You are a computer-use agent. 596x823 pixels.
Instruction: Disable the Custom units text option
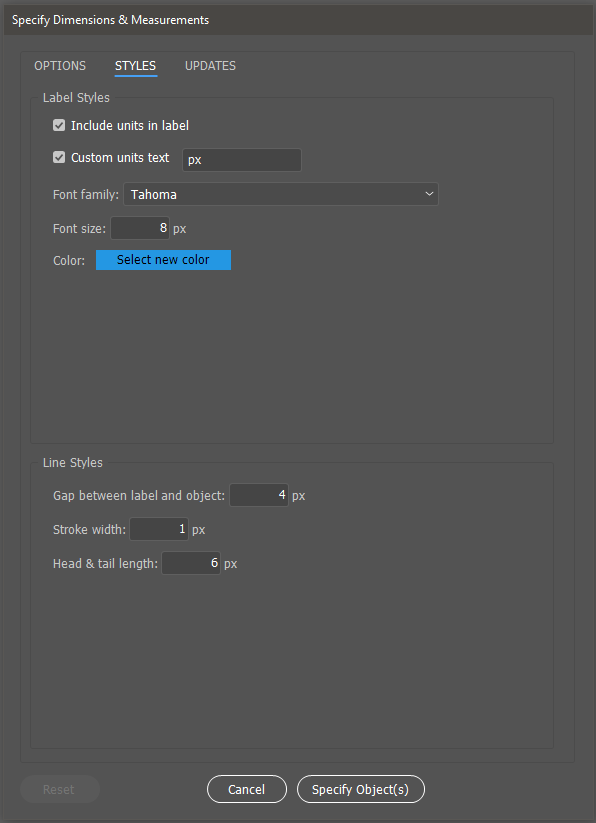click(58, 157)
